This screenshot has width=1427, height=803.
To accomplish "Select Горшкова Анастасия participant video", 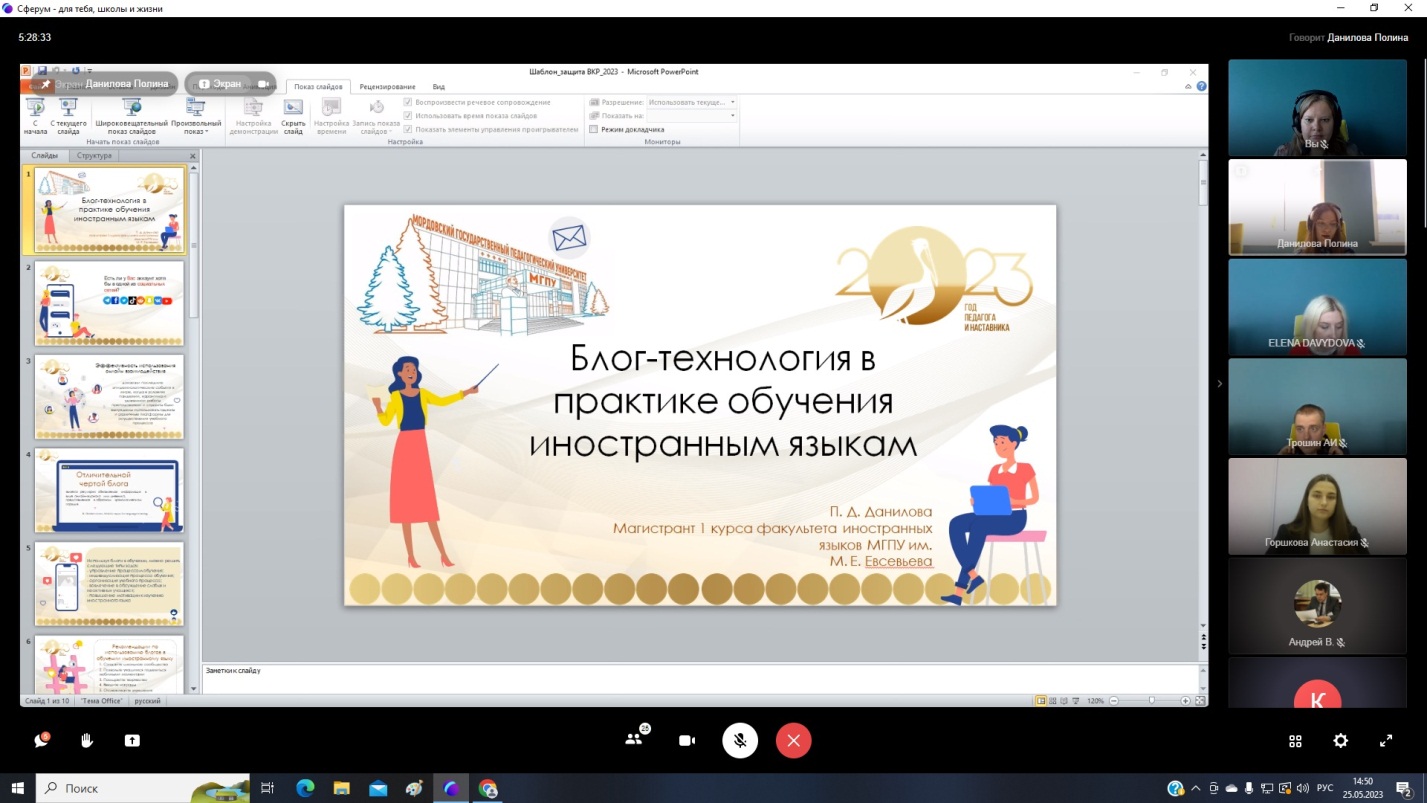I will pos(1317,505).
